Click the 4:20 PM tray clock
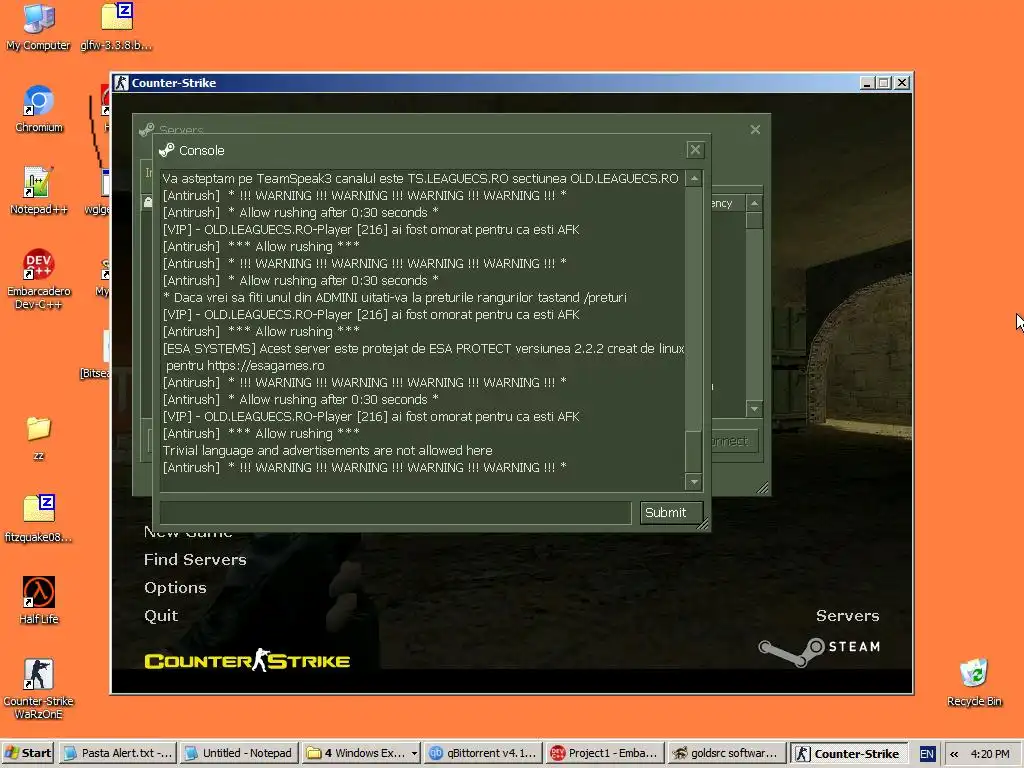Screen dimensions: 1024x768 990,754
